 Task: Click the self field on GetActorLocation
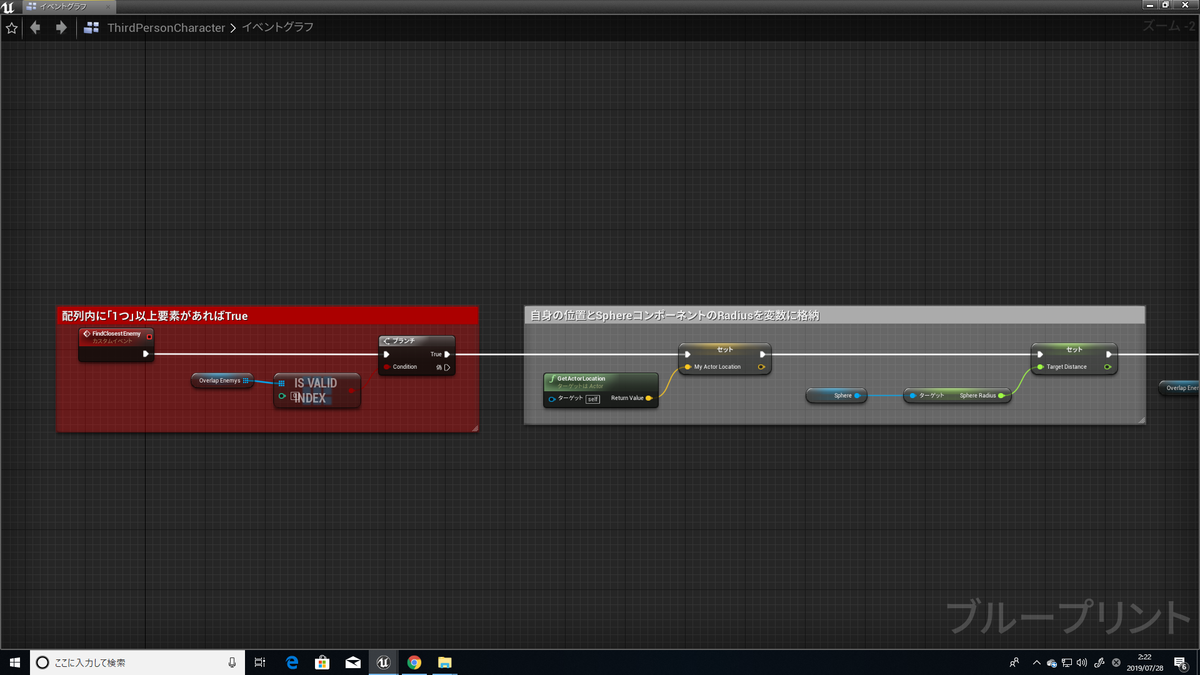click(x=592, y=399)
